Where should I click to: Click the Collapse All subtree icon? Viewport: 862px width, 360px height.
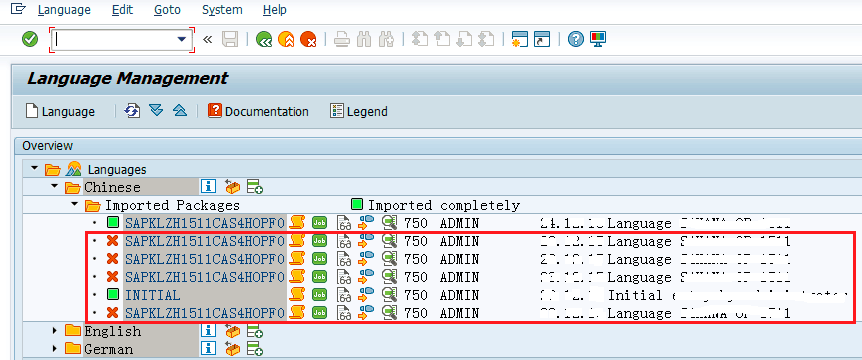click(x=180, y=110)
